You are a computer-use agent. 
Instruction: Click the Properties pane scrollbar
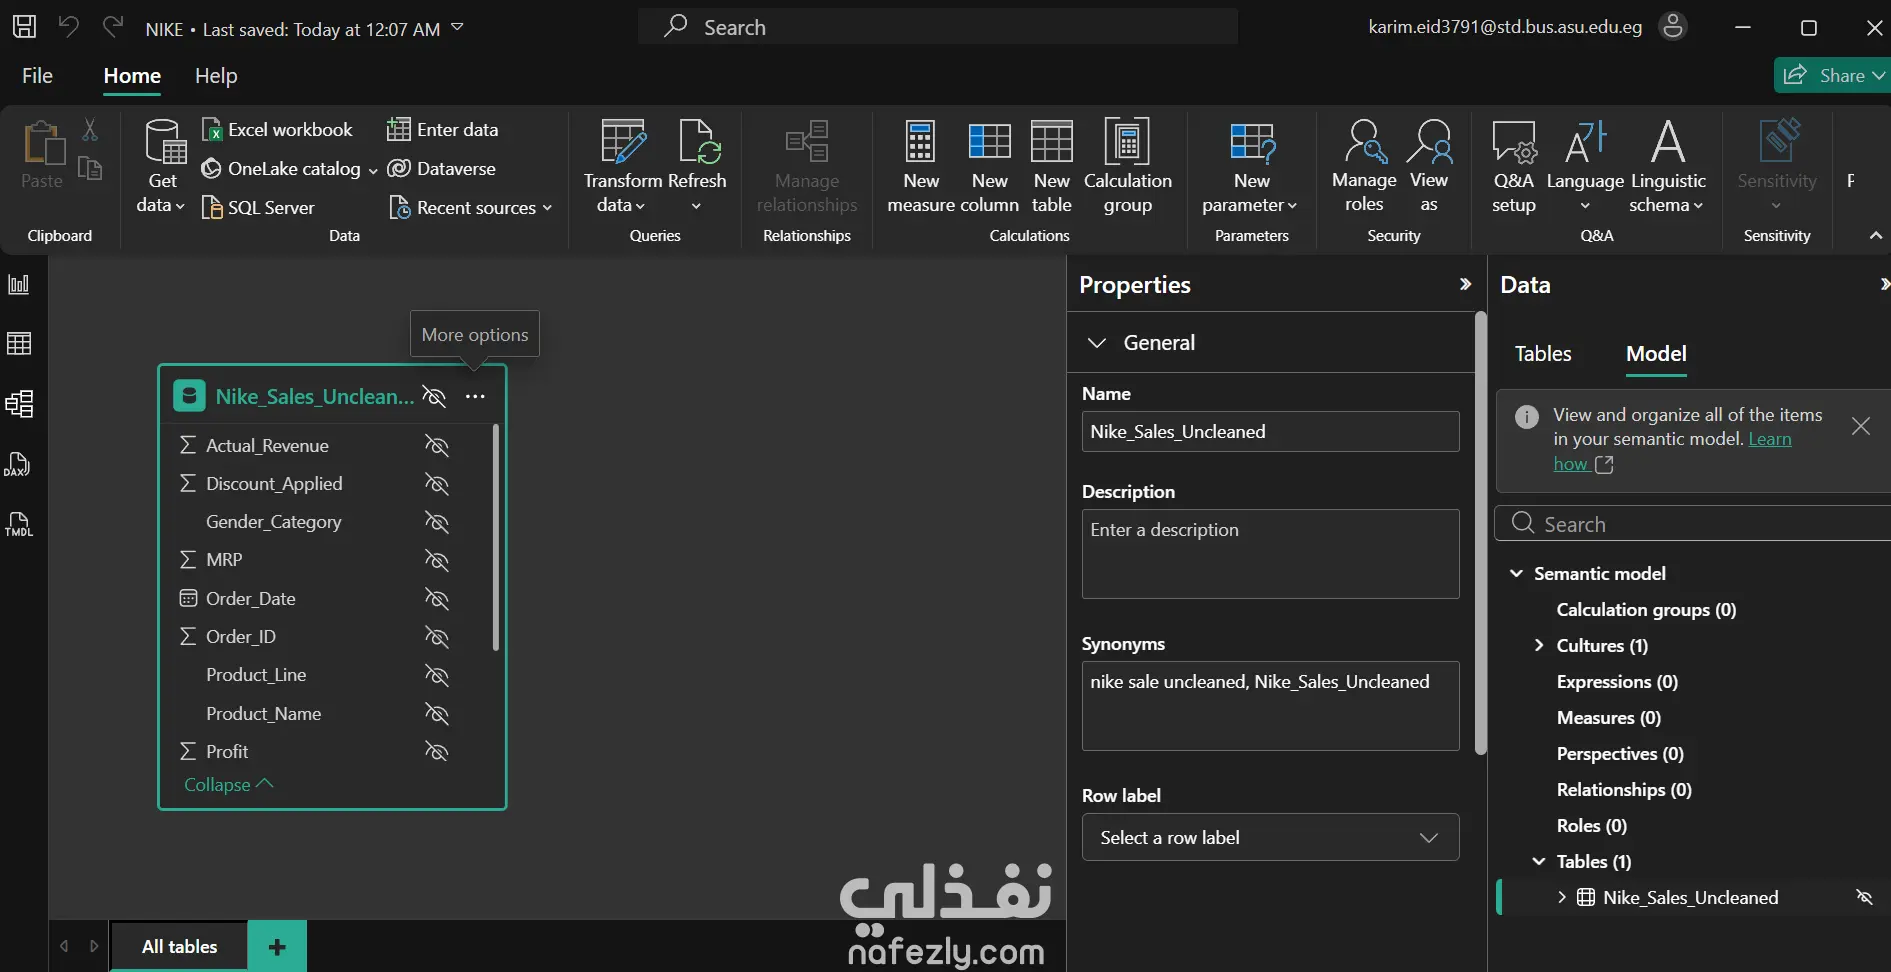tap(1481, 533)
